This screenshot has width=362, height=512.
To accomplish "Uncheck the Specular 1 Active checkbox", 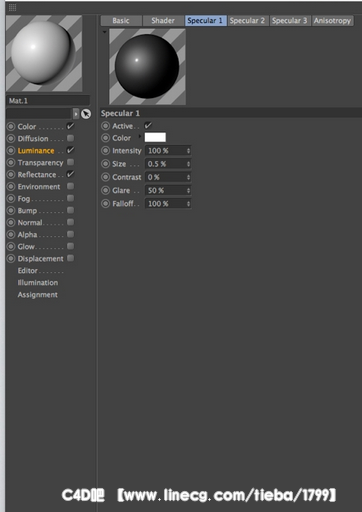I will [148, 126].
